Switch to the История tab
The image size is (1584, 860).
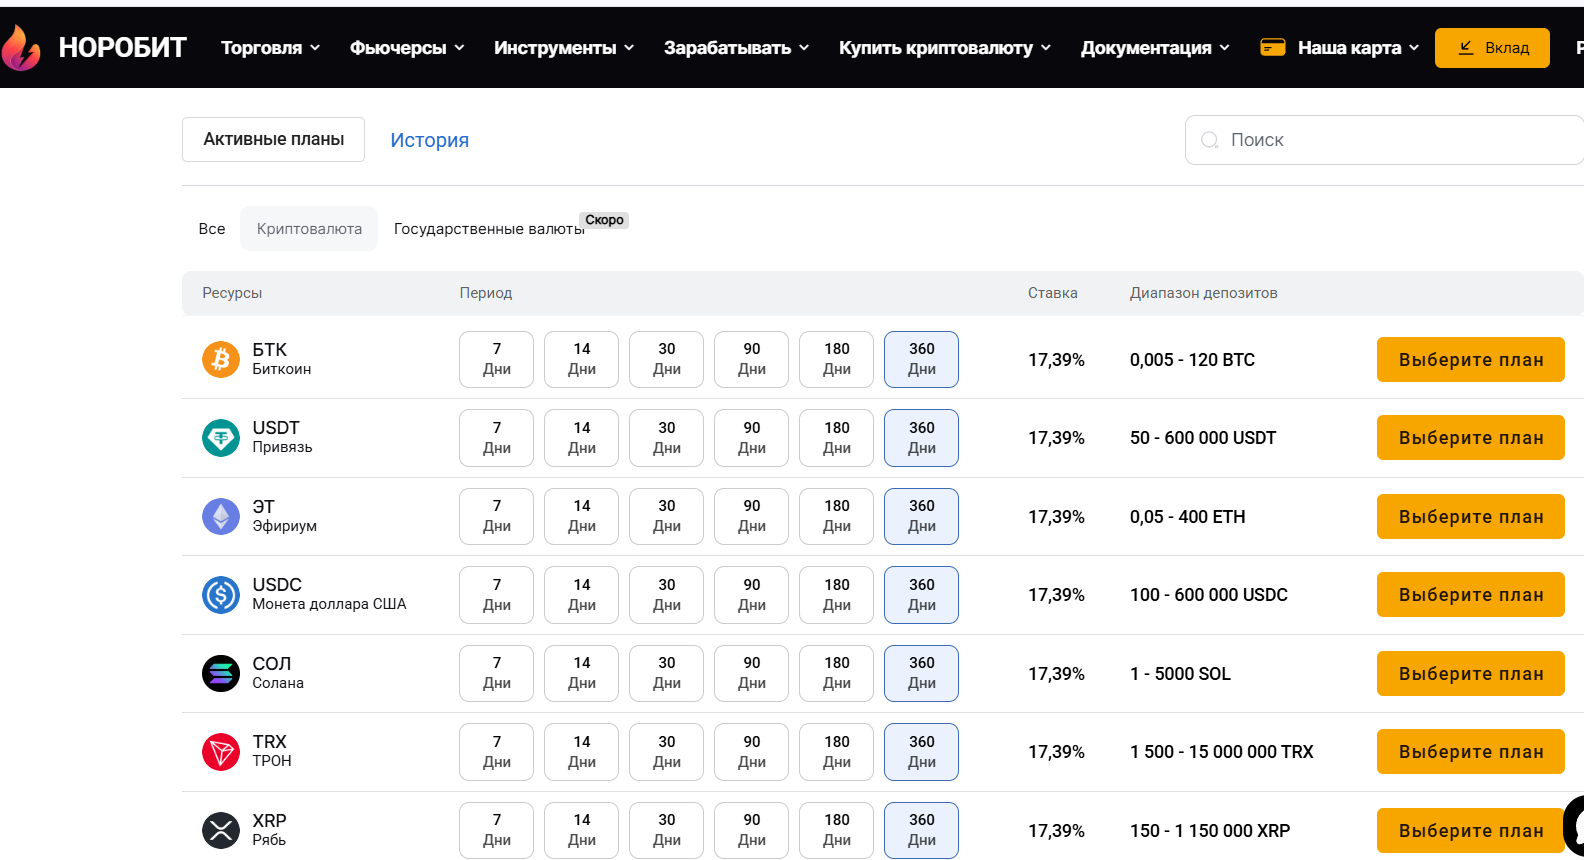click(429, 140)
